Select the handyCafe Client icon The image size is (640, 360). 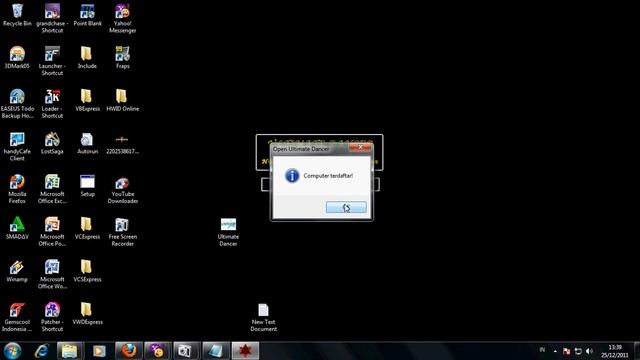(x=17, y=146)
